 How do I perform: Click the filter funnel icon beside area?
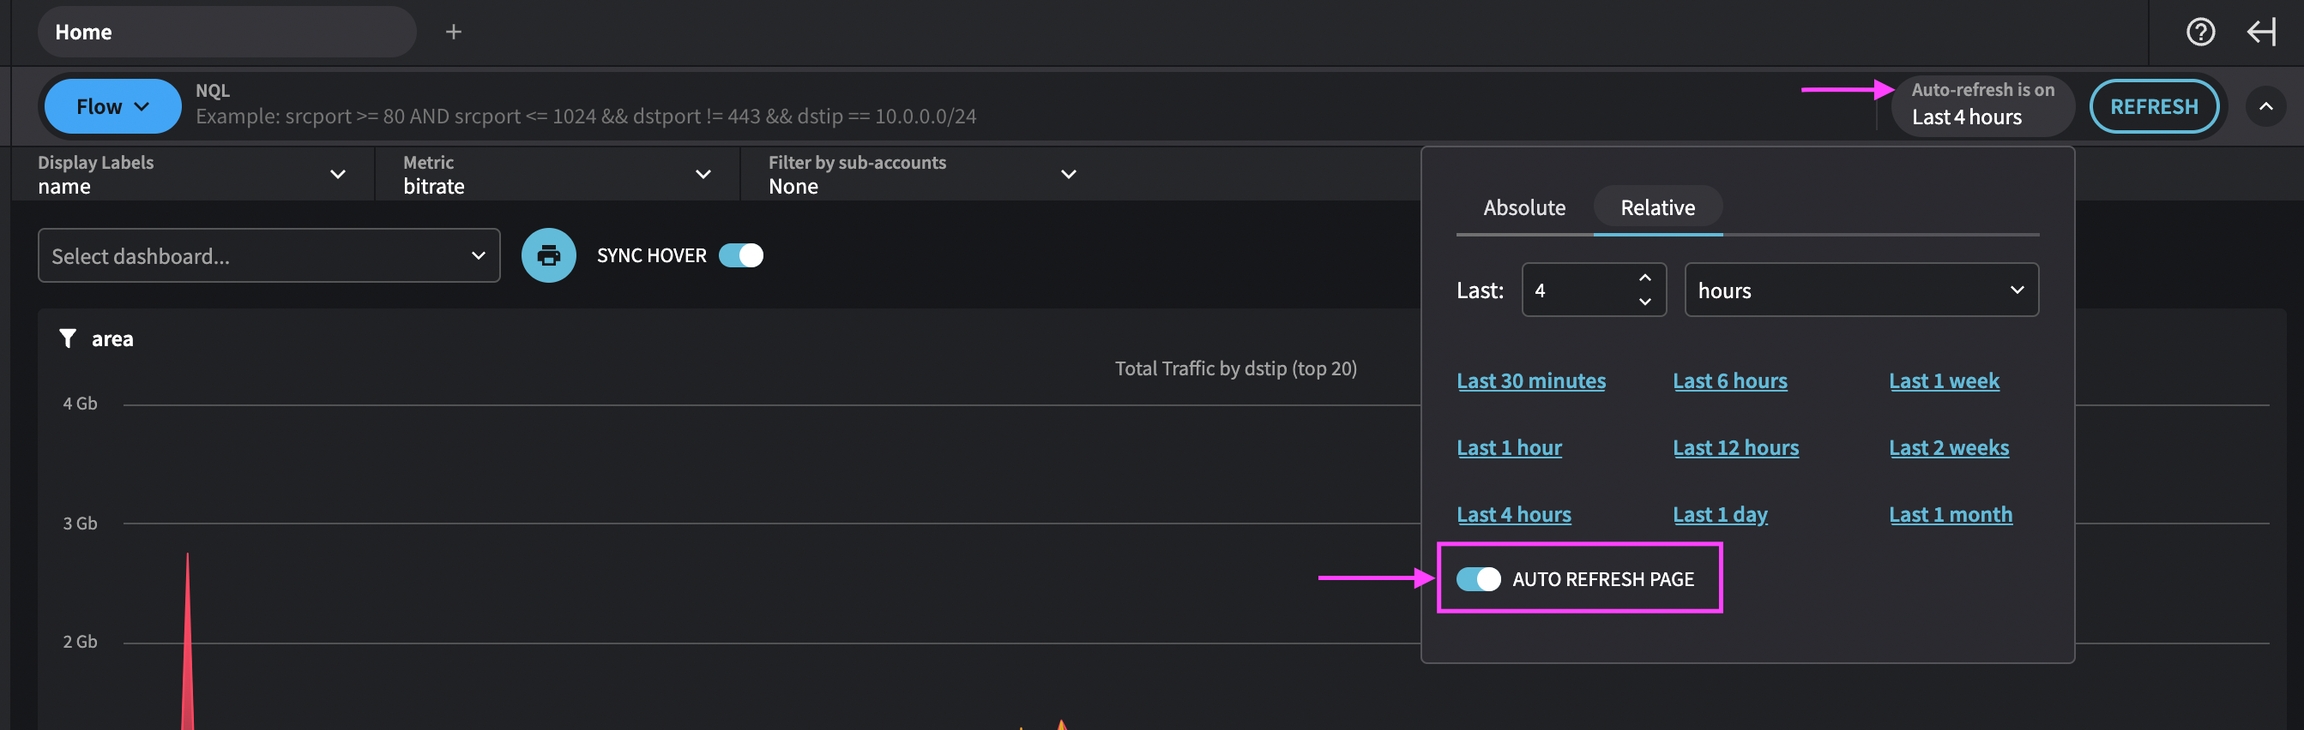pos(68,339)
